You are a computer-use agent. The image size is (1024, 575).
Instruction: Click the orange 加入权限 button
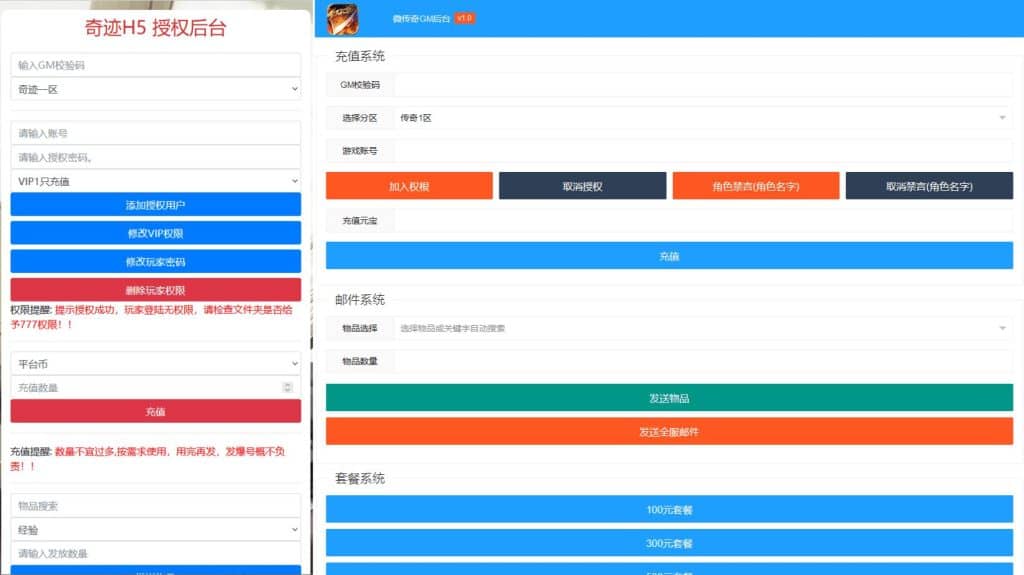tap(409, 186)
